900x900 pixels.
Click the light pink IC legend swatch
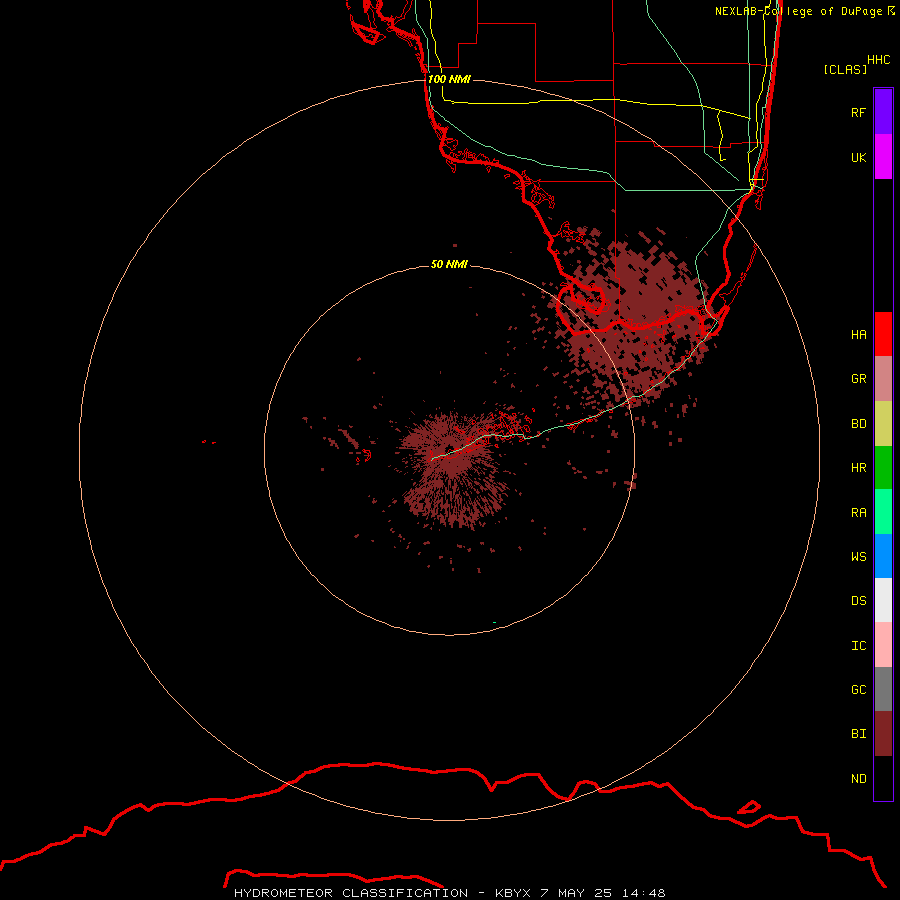tap(883, 645)
